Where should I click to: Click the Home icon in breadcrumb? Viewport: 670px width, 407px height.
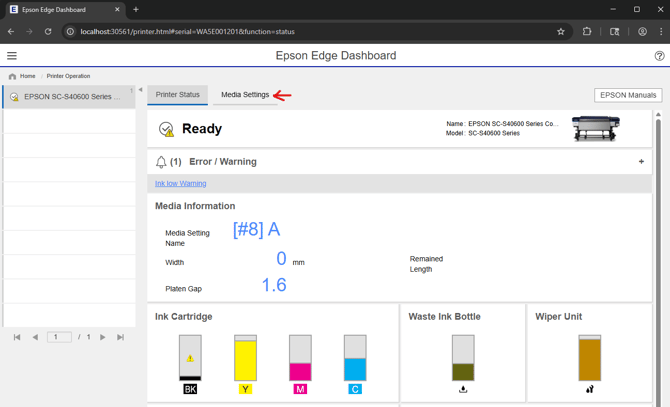13,76
